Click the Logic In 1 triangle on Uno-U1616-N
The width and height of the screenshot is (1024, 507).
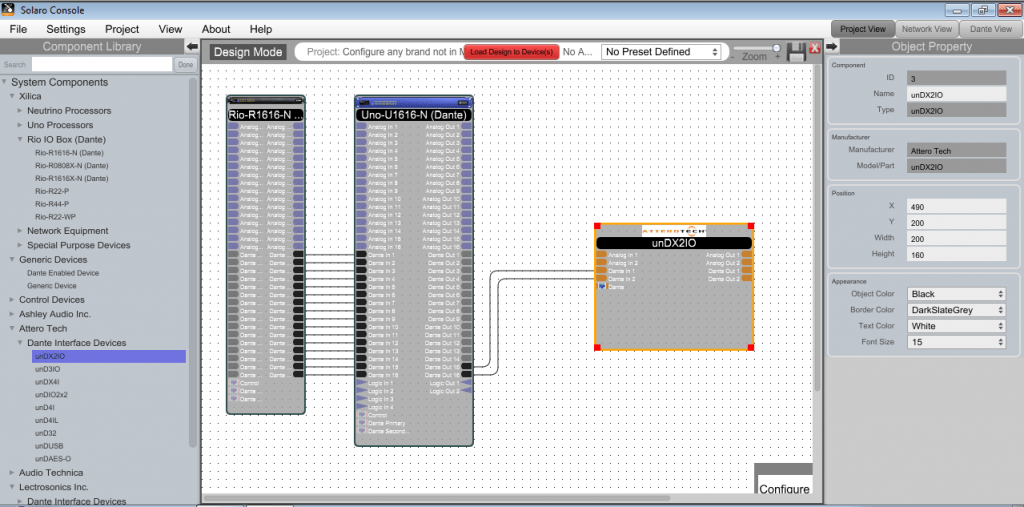click(x=361, y=383)
